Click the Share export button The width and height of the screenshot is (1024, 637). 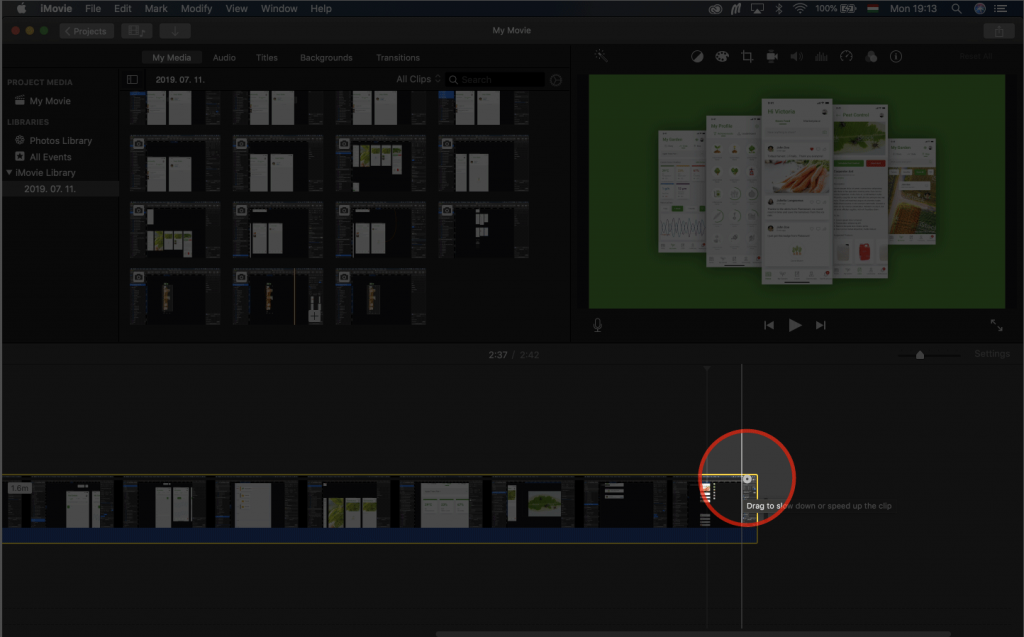point(999,31)
